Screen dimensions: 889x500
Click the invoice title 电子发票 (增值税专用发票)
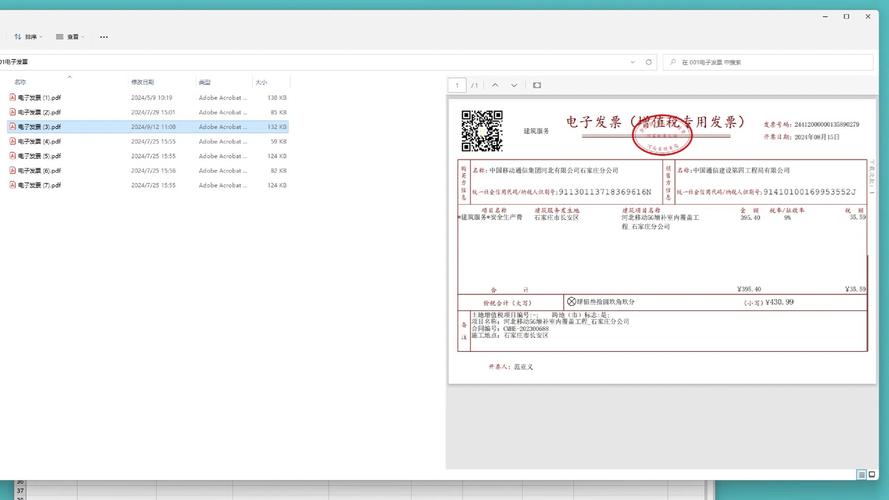pos(655,122)
